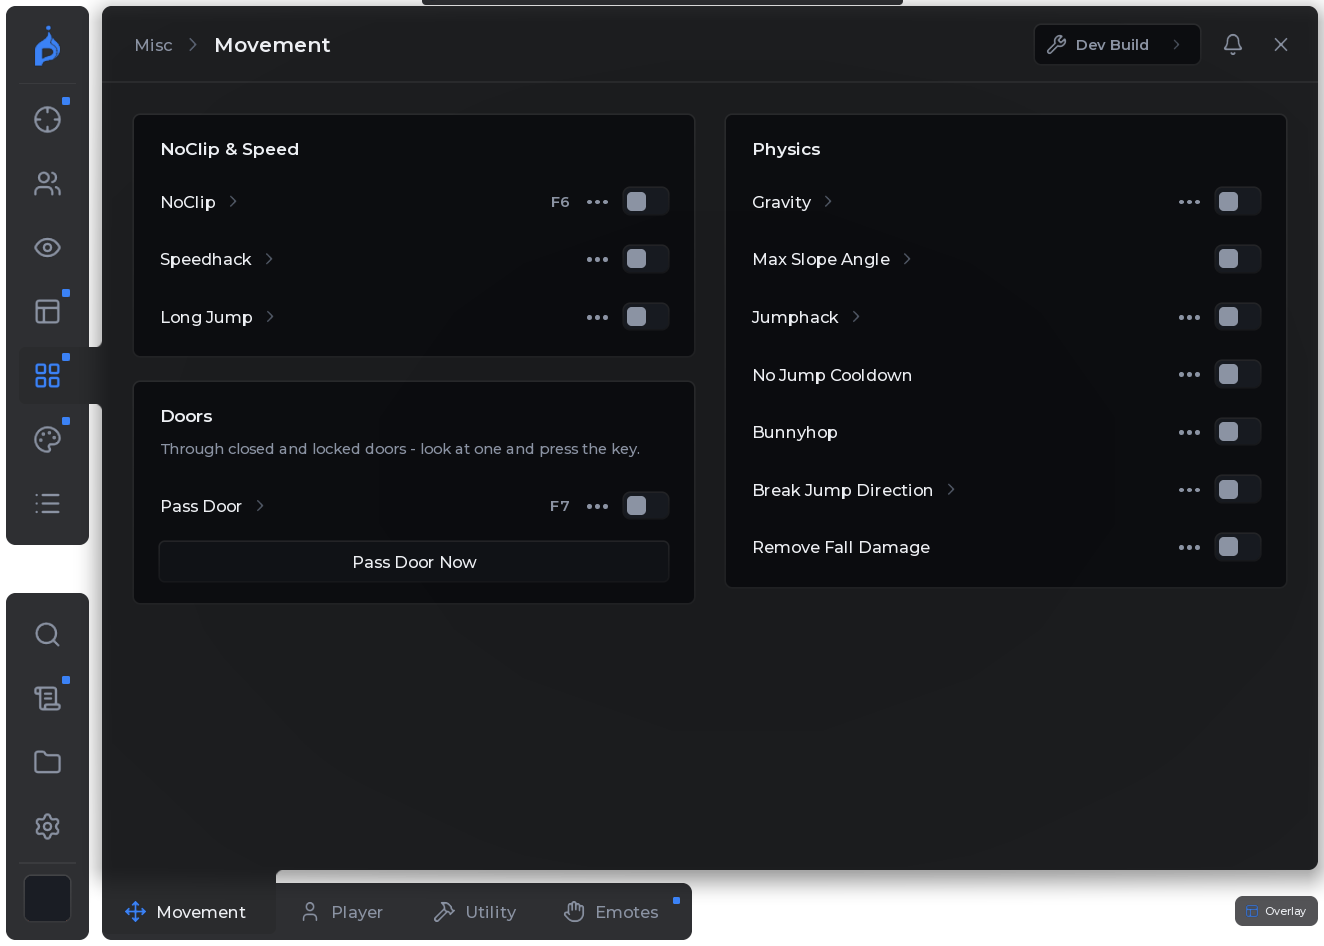Screen dimensions: 1324x946
Task: Open more options for Remove Fall Damage
Action: click(1189, 547)
